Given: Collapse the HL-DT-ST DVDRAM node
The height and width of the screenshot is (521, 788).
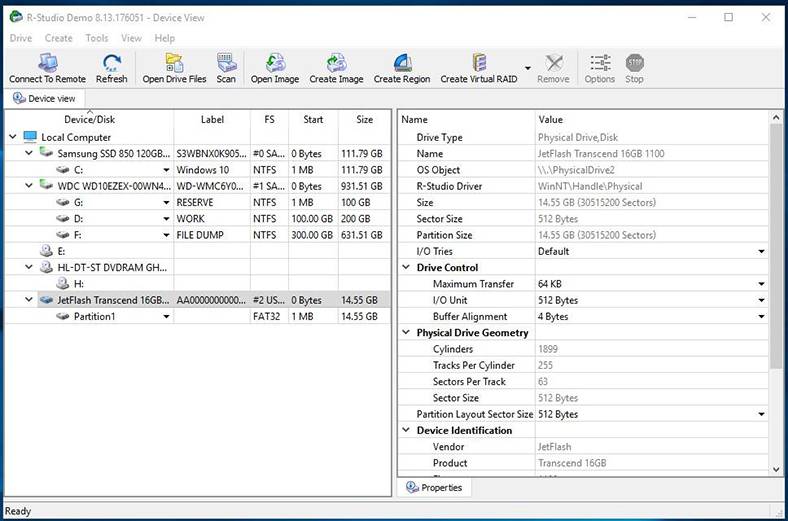Looking at the screenshot, I should pyautogui.click(x=29, y=267).
